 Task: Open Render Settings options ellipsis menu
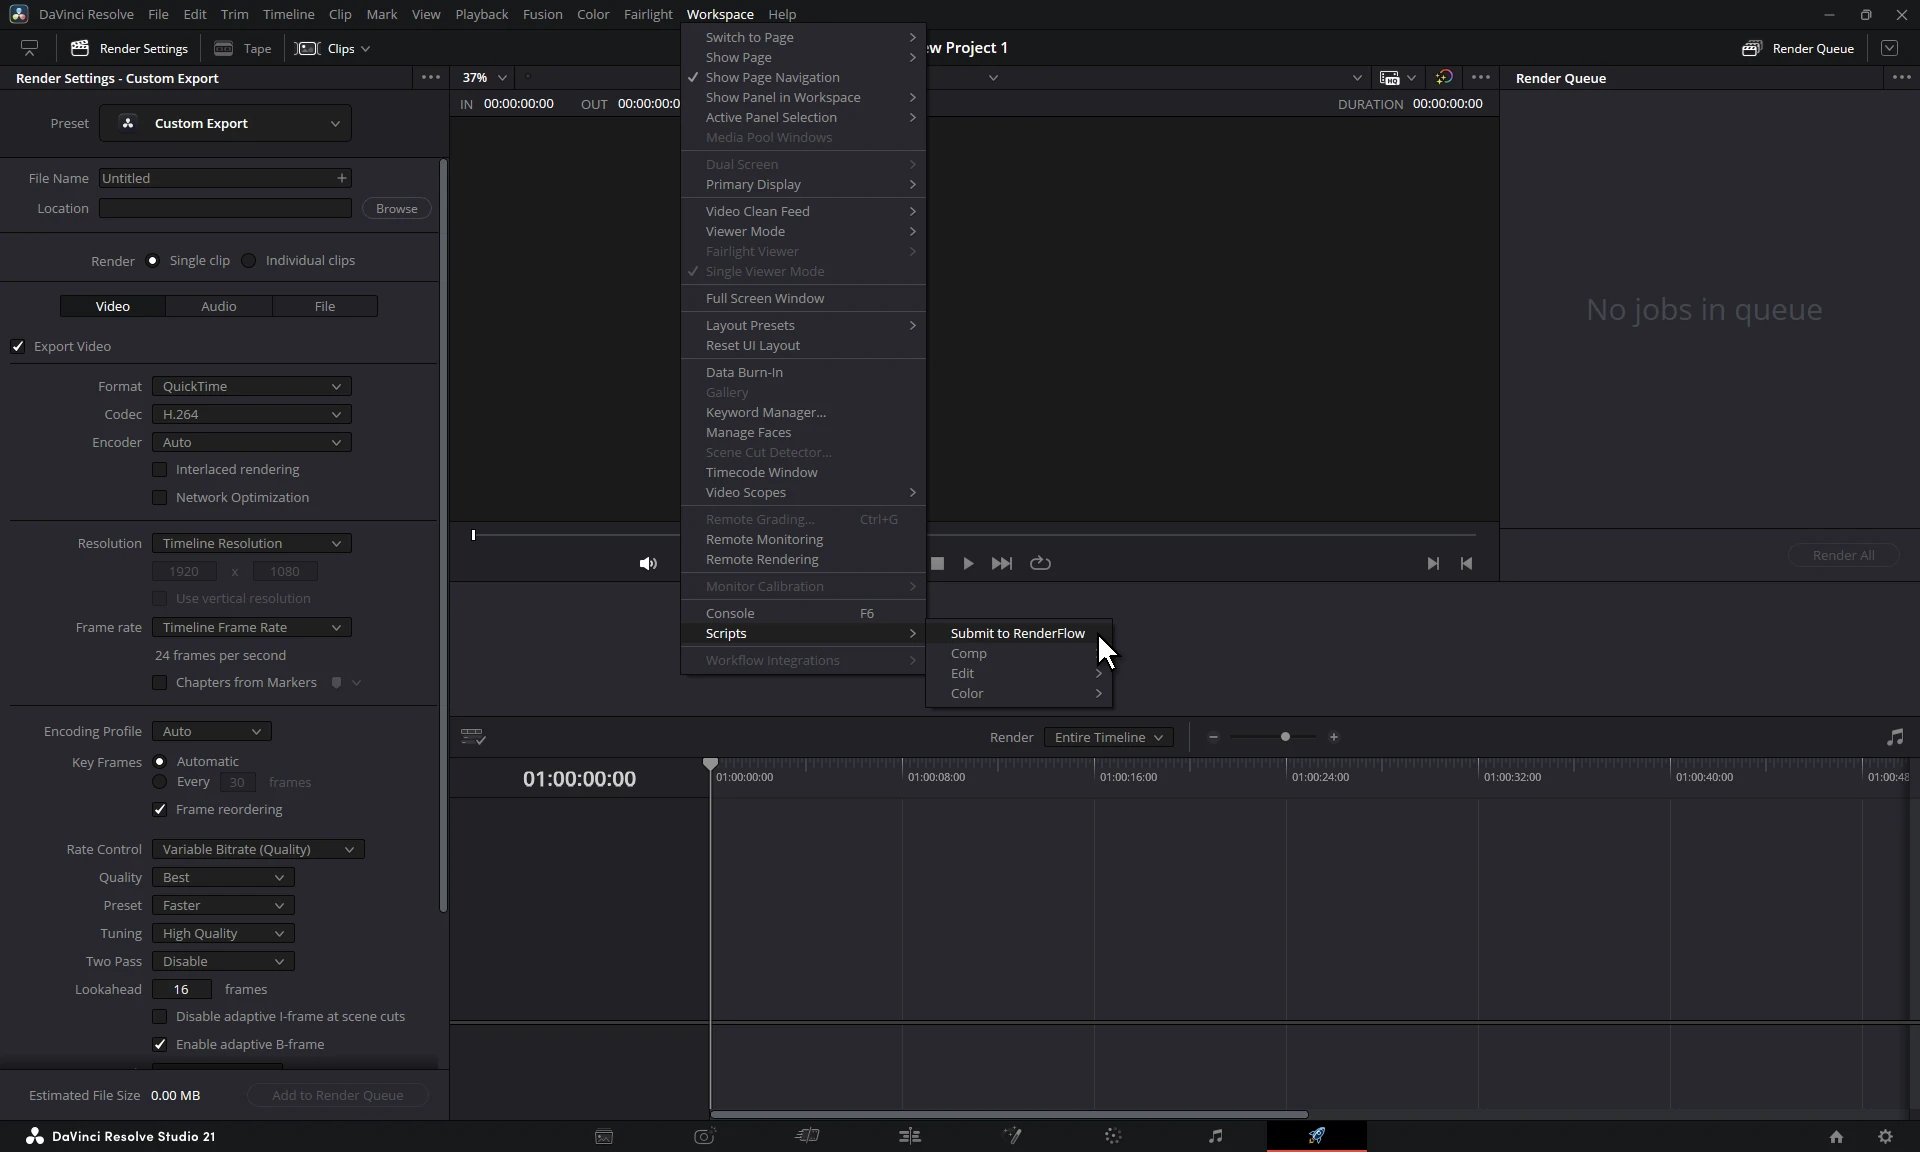point(431,78)
